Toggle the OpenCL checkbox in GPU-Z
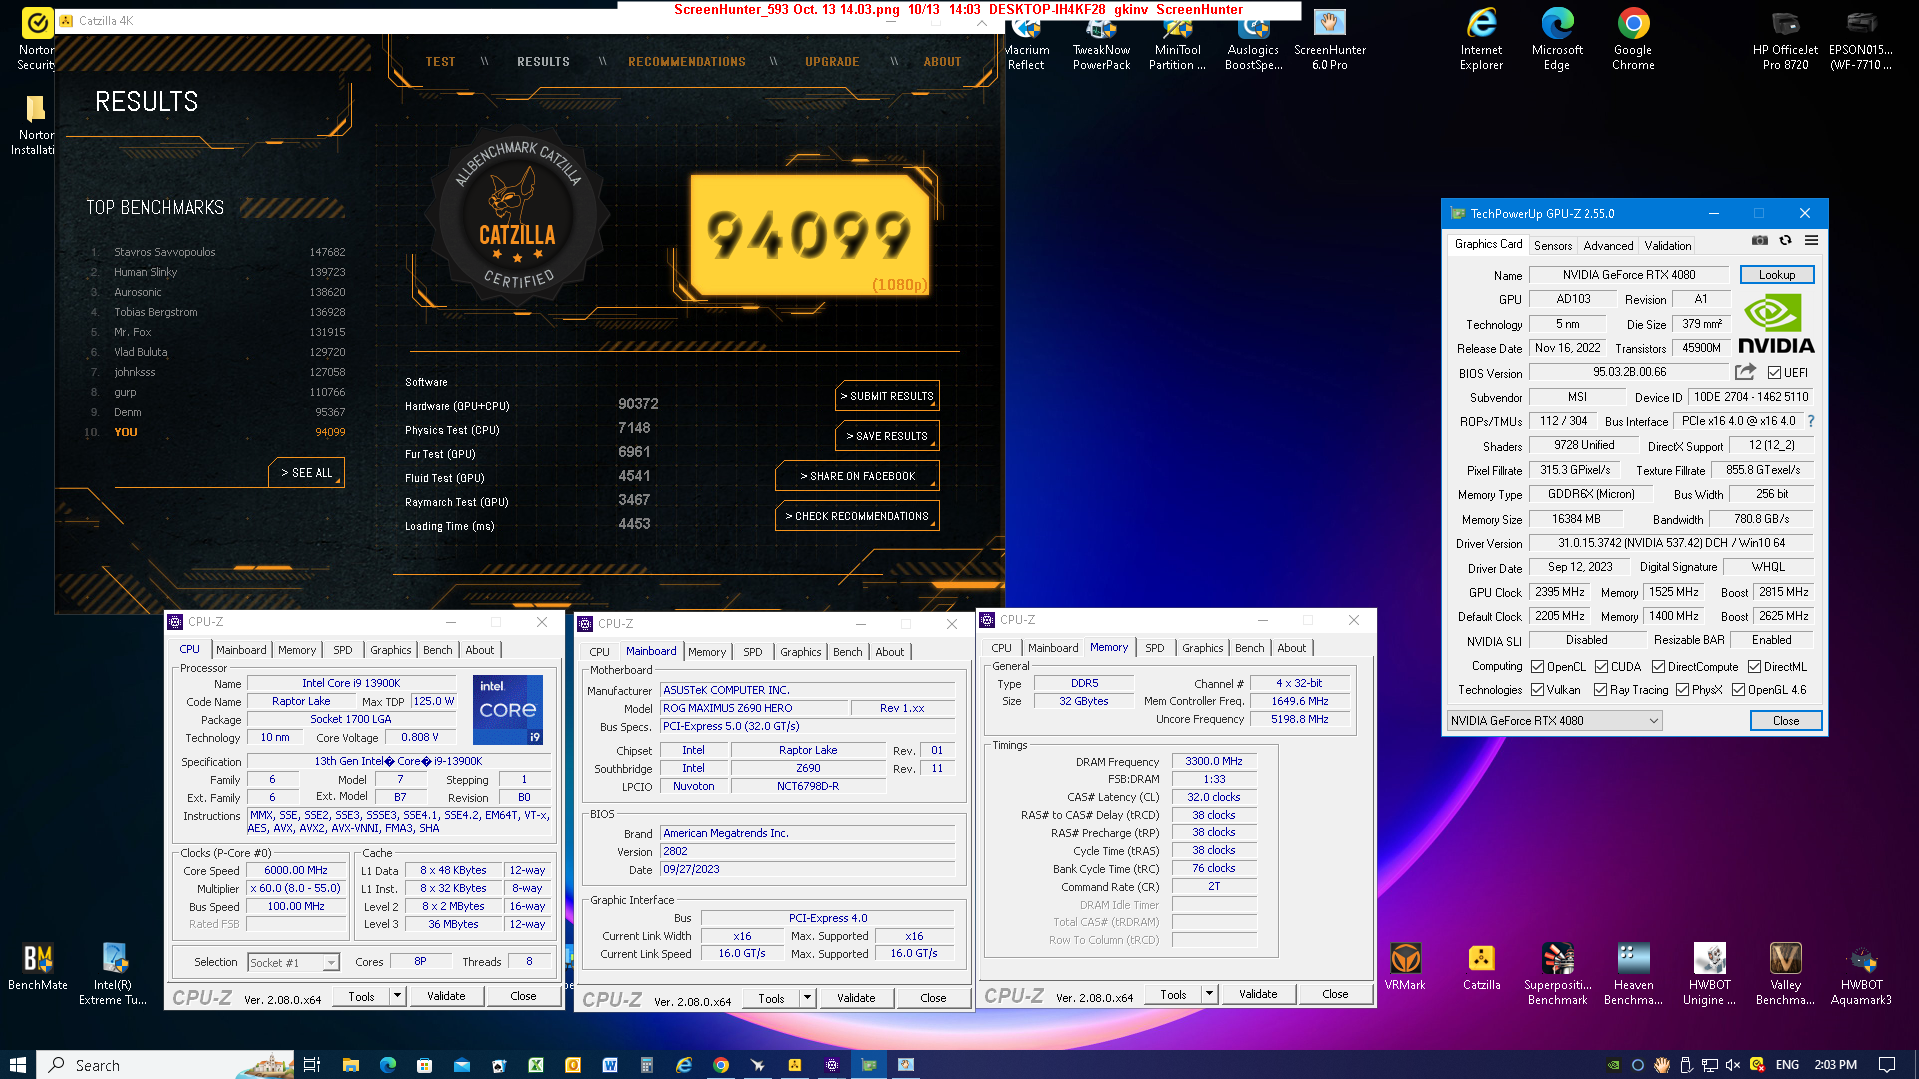 (1537, 667)
